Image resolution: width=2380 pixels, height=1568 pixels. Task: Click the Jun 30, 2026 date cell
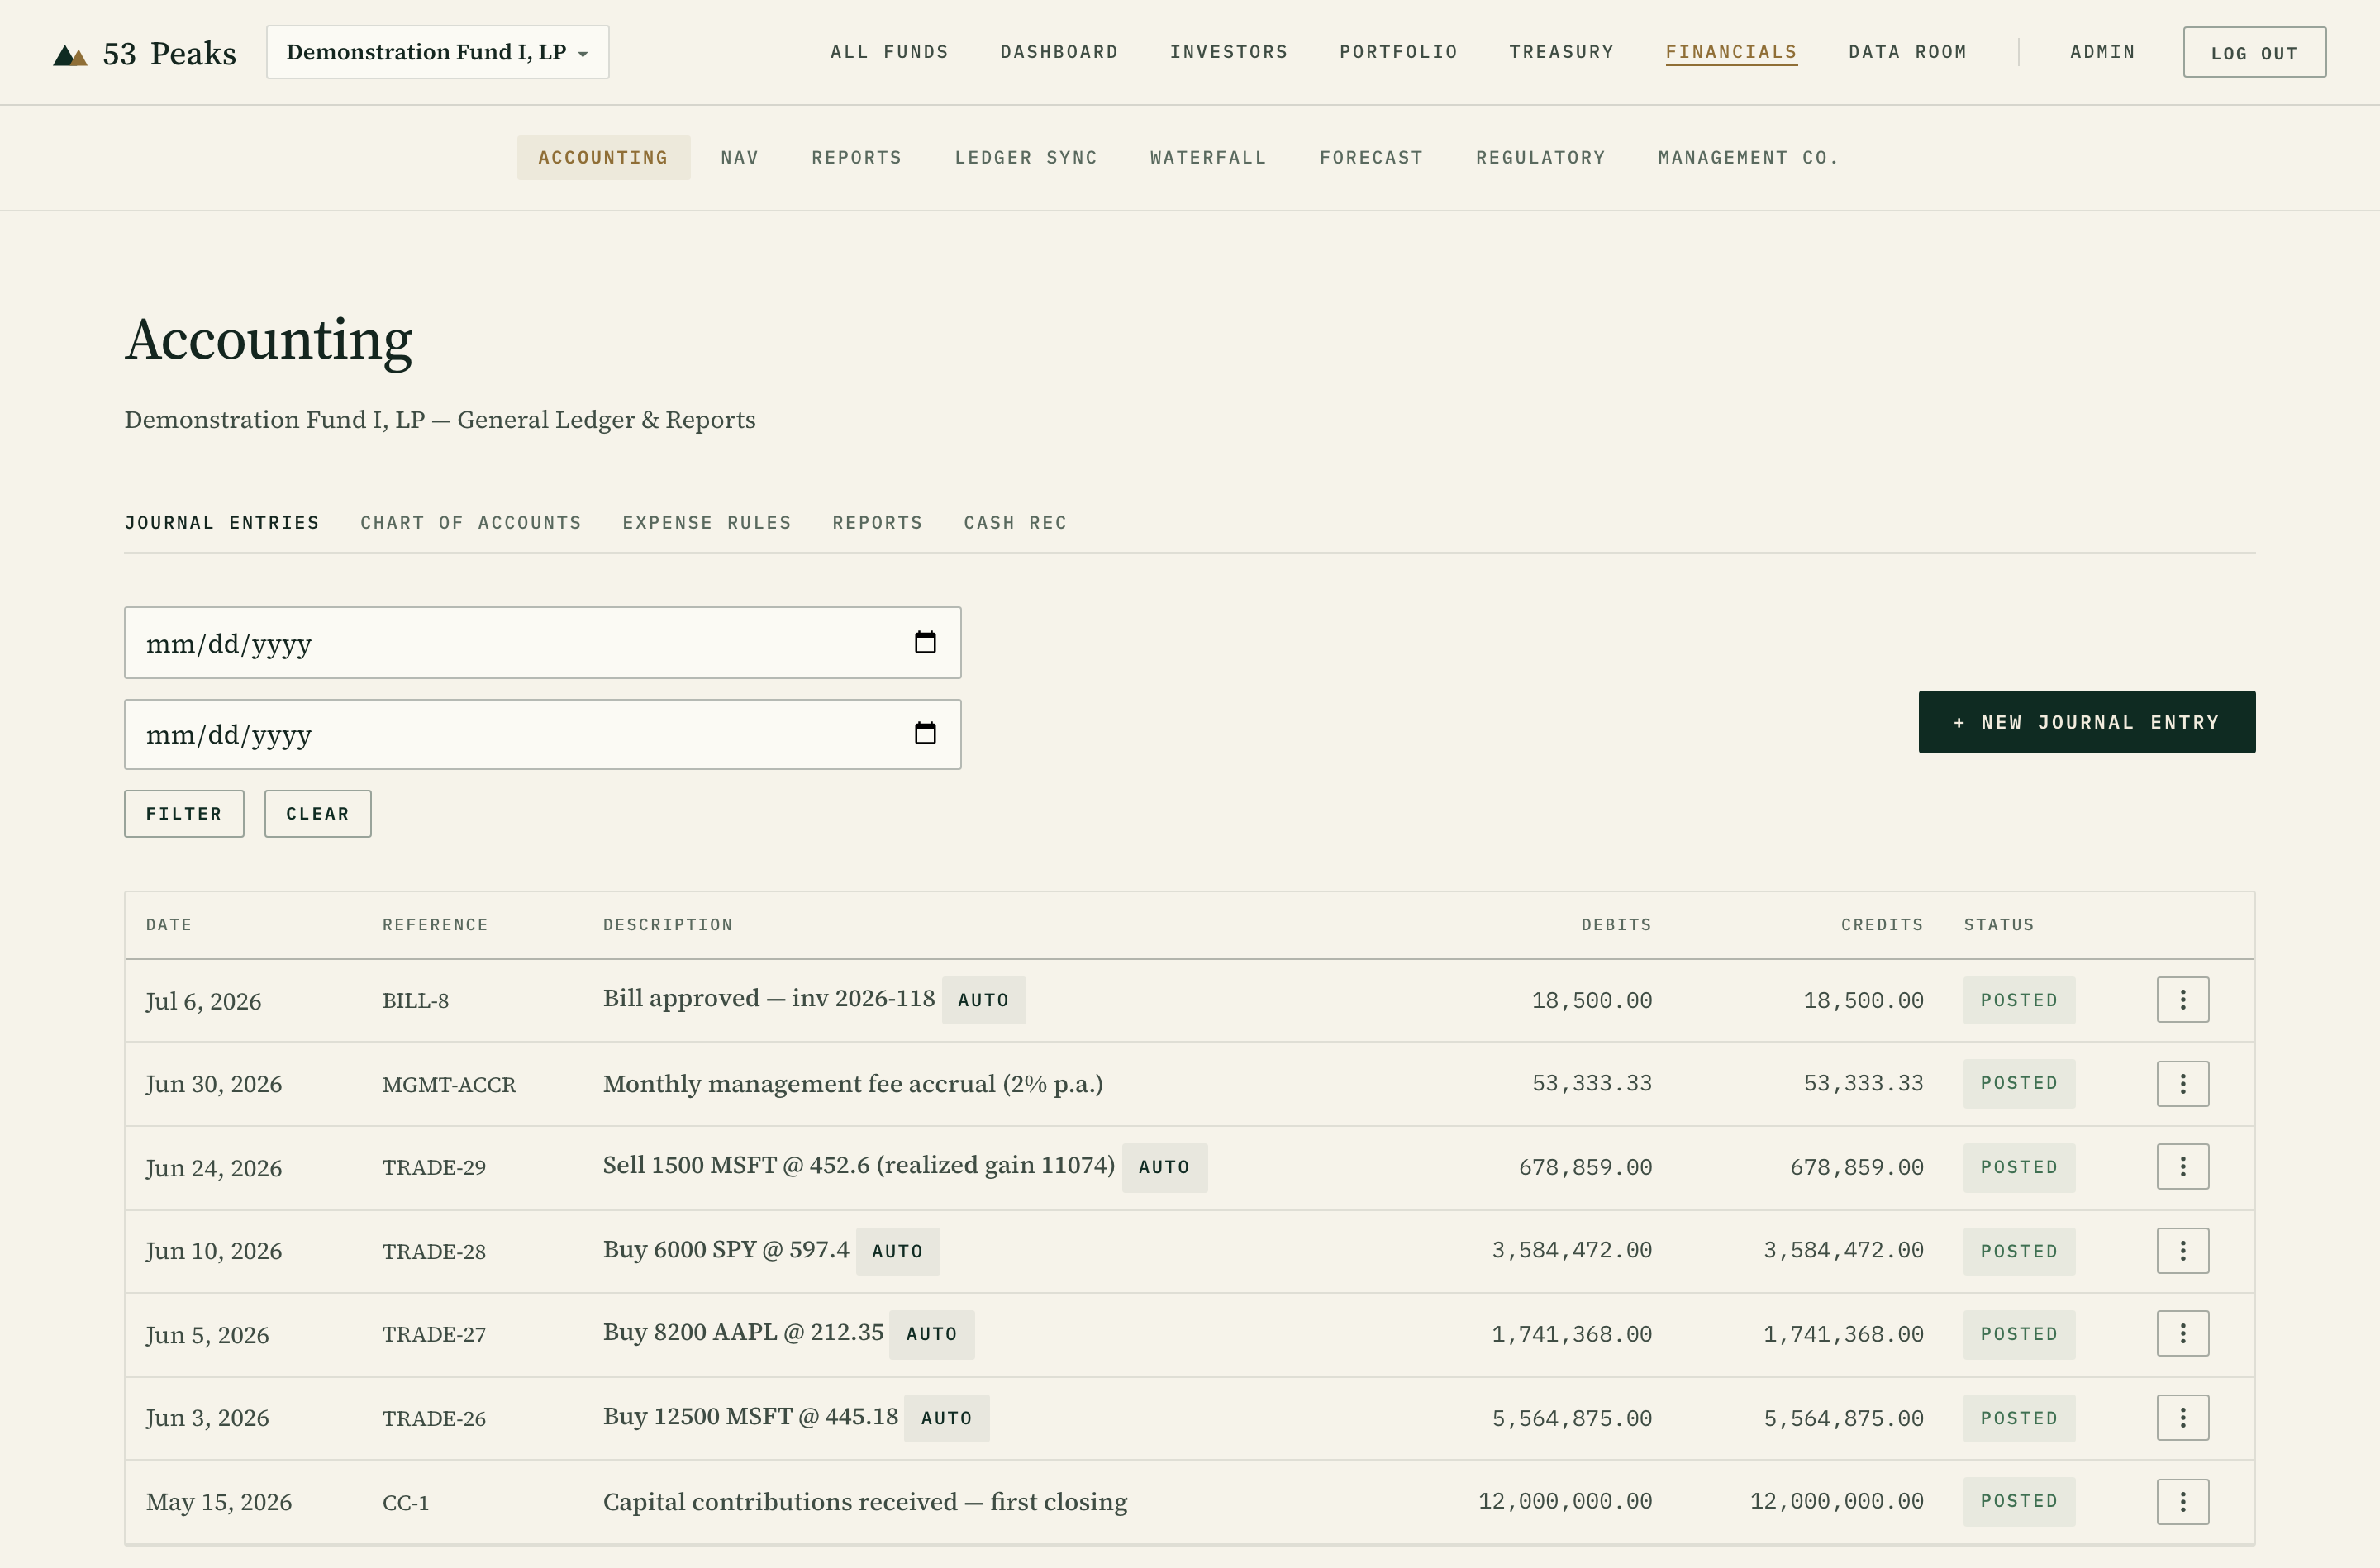click(x=214, y=1084)
